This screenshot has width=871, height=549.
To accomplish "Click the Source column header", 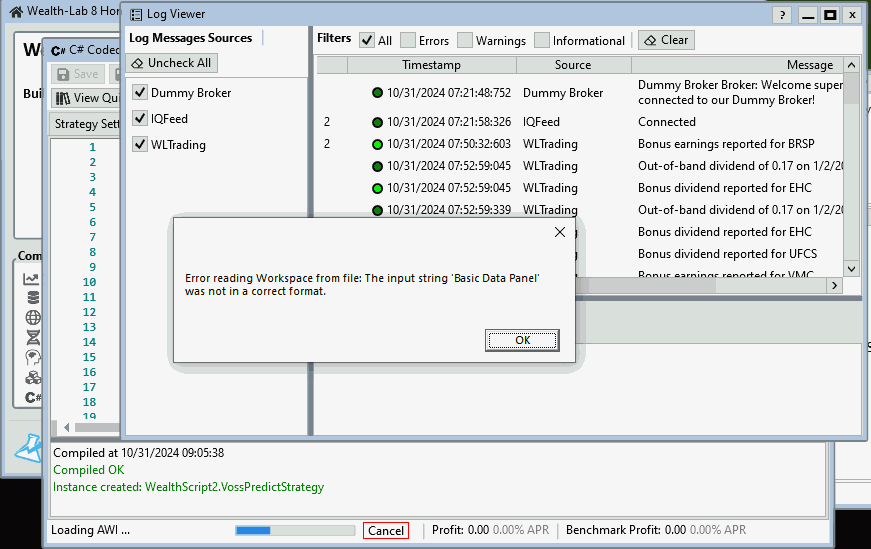I will pyautogui.click(x=573, y=65).
